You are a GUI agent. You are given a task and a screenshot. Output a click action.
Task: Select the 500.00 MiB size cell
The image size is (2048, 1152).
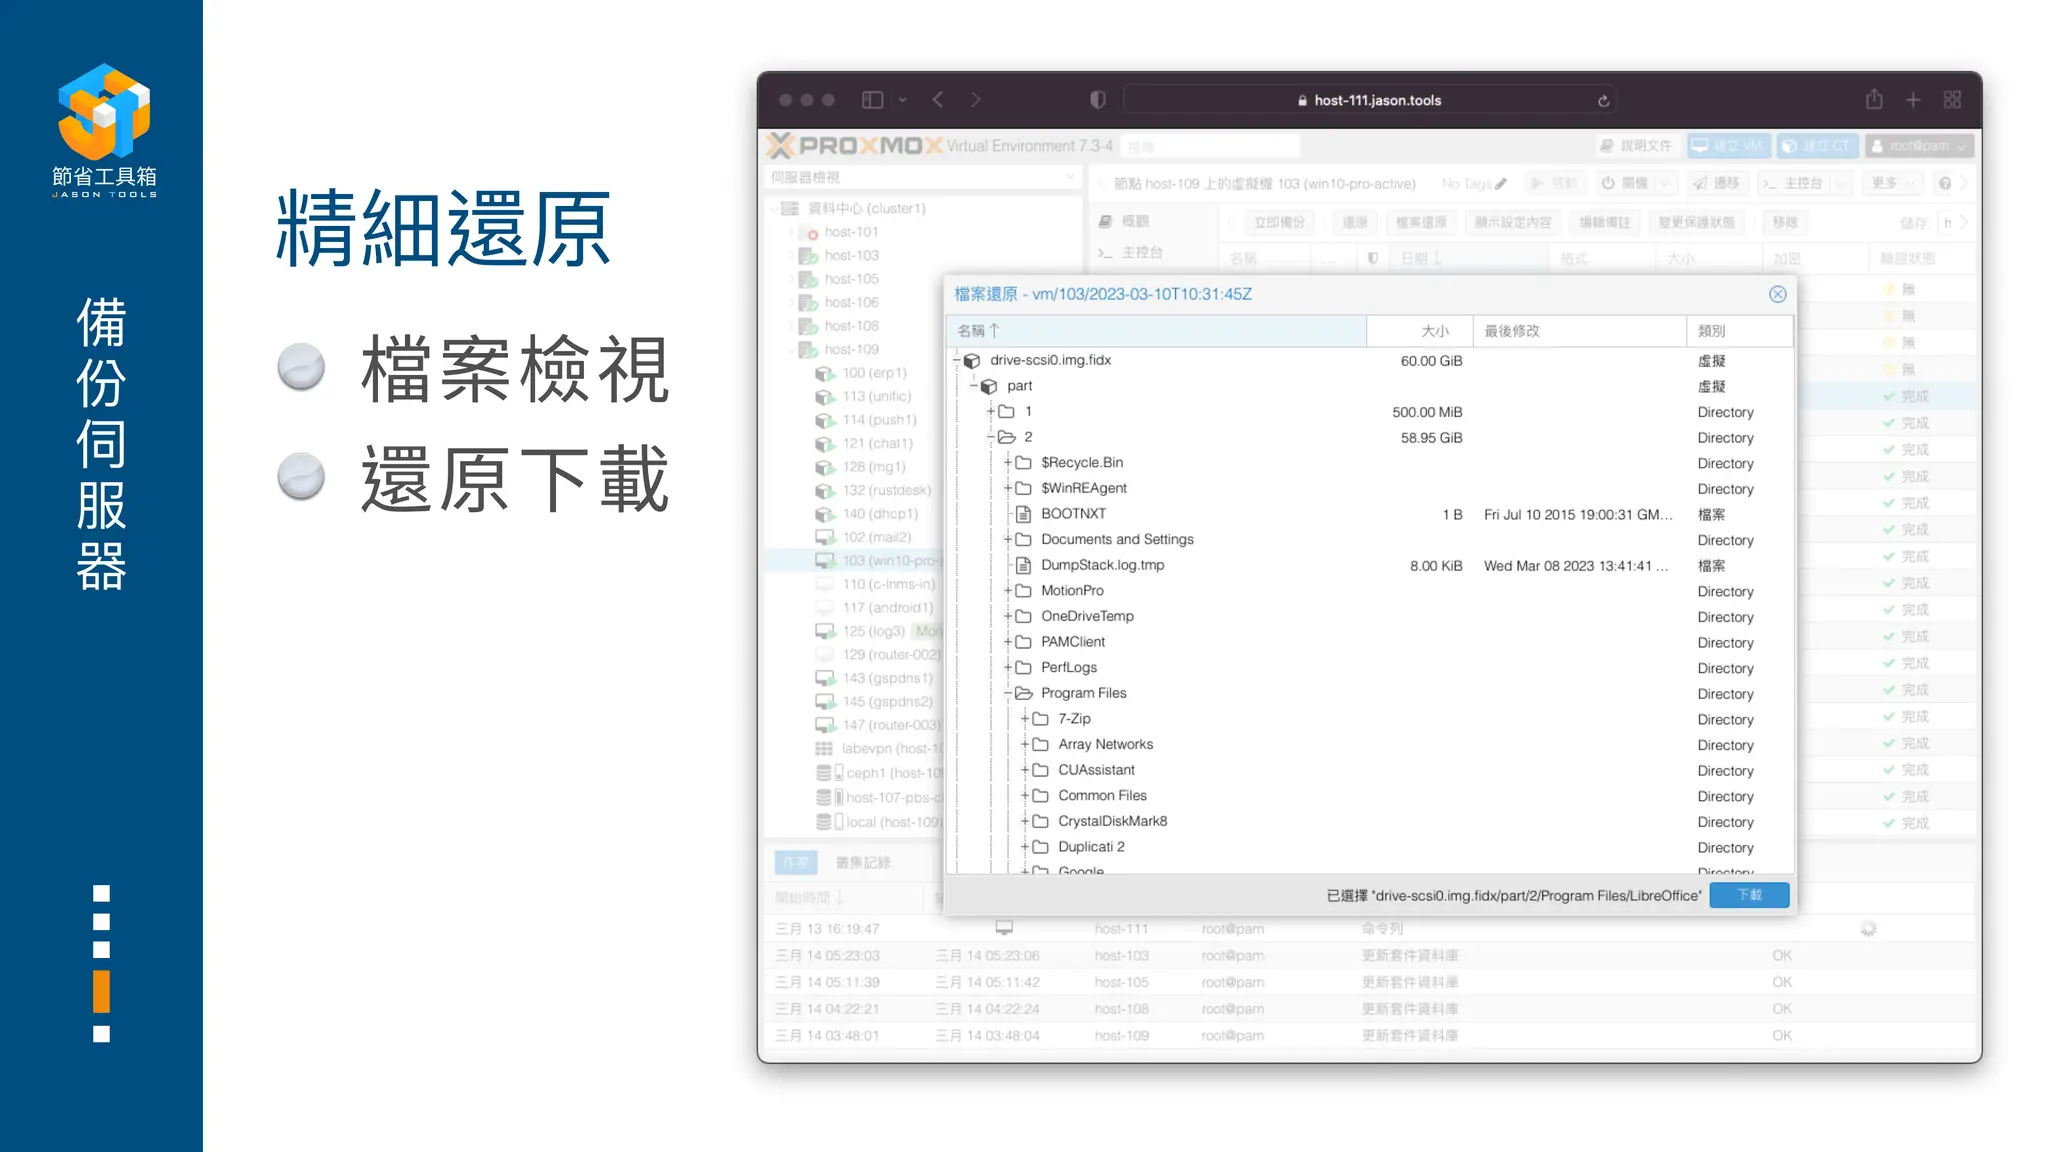coord(1427,412)
